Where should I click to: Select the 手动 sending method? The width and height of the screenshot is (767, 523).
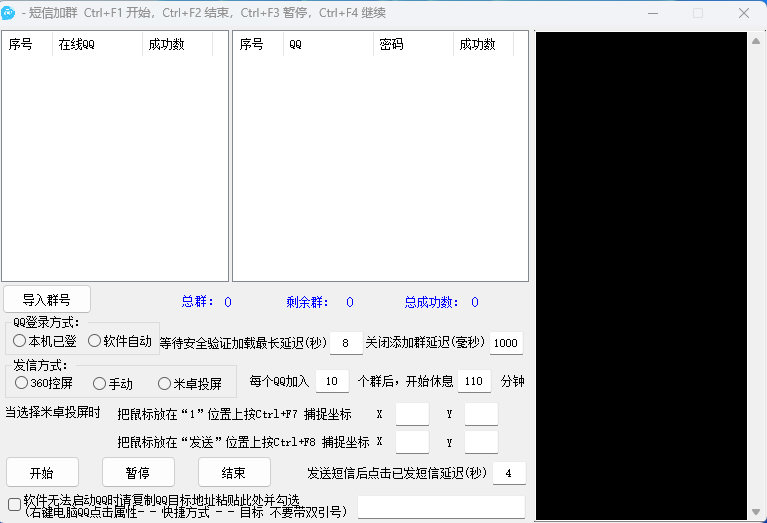pos(99,383)
